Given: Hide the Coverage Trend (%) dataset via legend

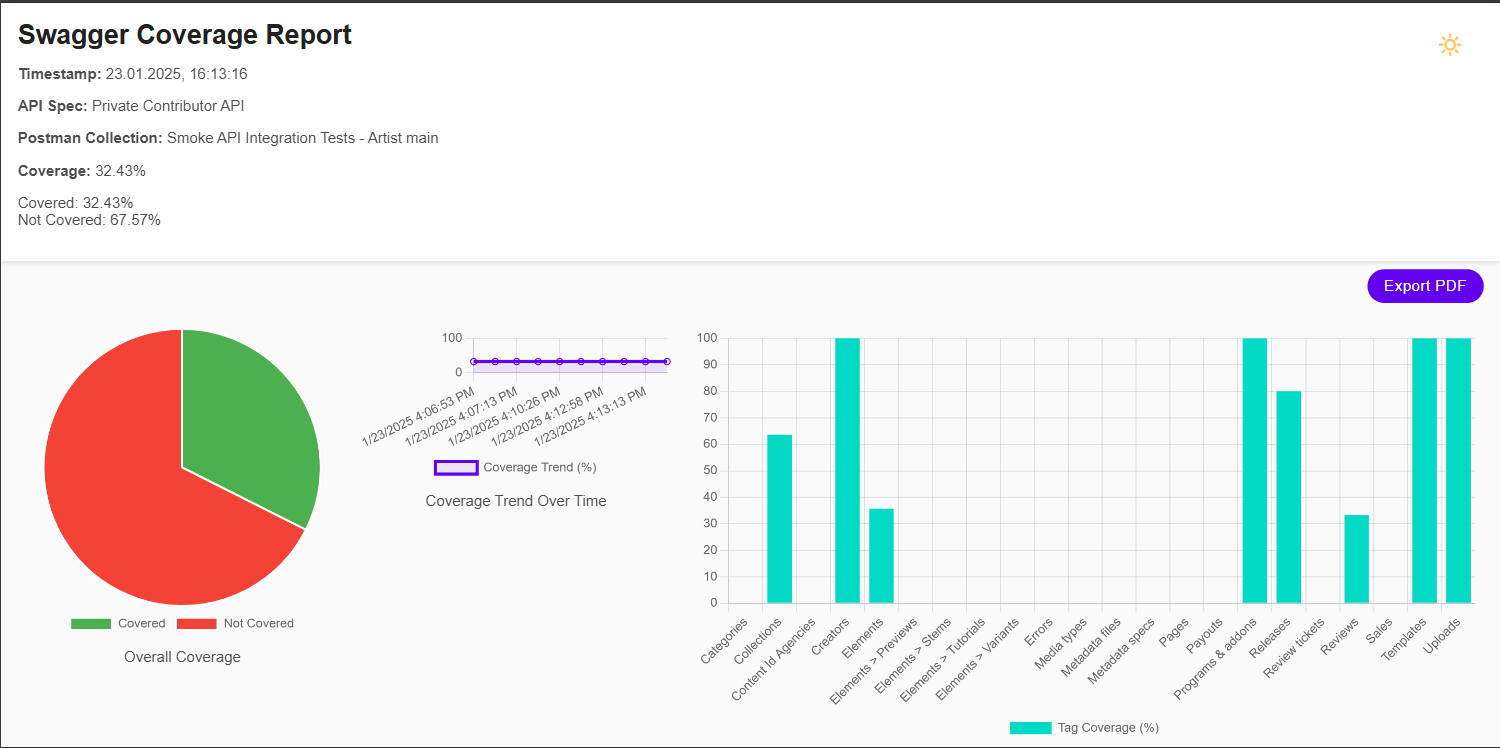Looking at the screenshot, I should [x=515, y=467].
